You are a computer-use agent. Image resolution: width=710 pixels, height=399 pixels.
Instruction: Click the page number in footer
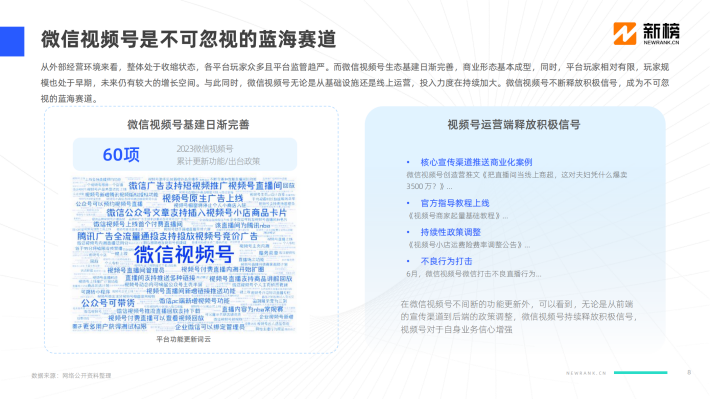689,372
